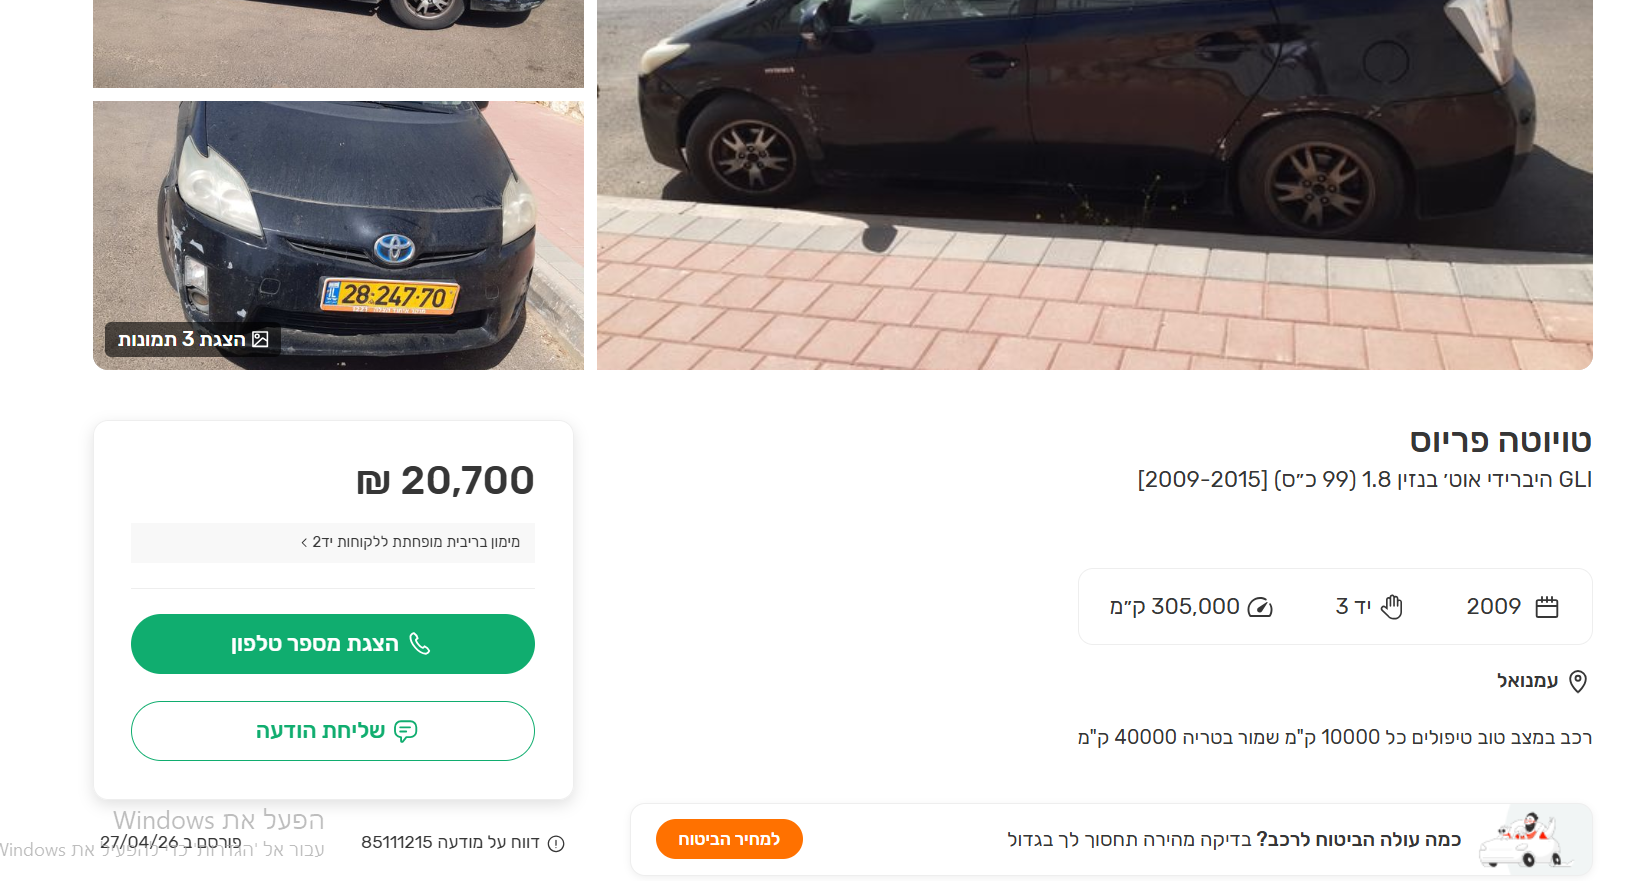The image size is (1627, 881).
Task: Click the calendar icon next to 2009
Action: pos(1548,606)
